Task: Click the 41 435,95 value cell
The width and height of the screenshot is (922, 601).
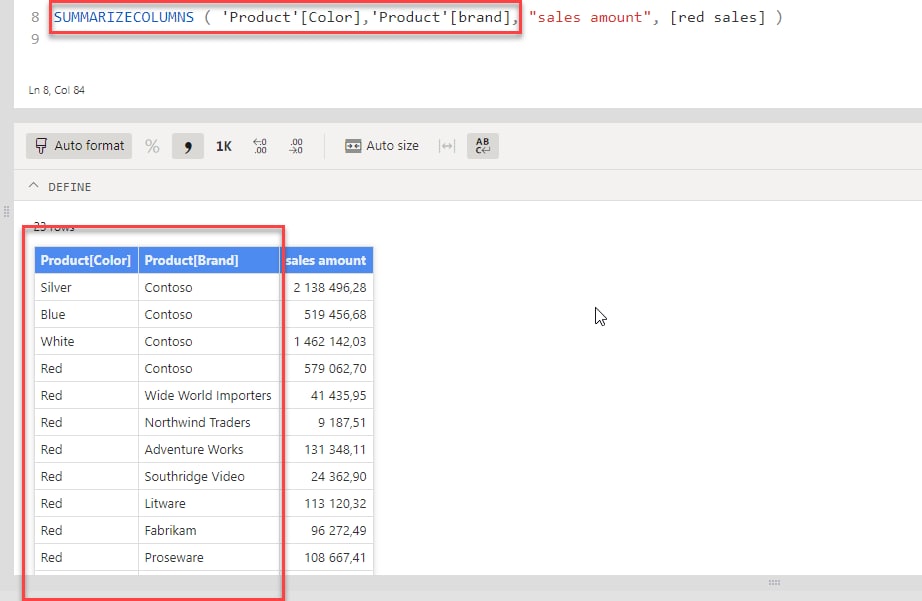Action: 326,396
